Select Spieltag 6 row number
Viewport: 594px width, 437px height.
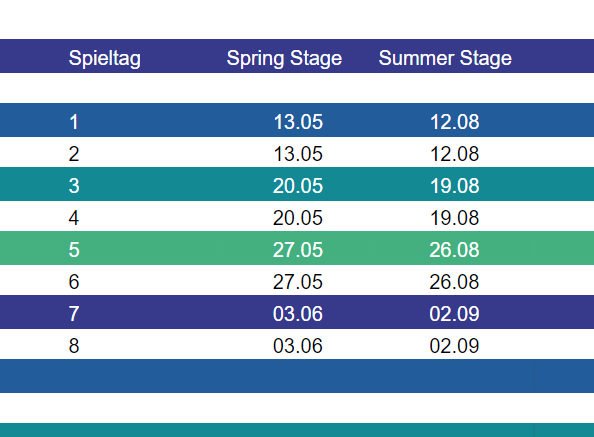point(74,282)
